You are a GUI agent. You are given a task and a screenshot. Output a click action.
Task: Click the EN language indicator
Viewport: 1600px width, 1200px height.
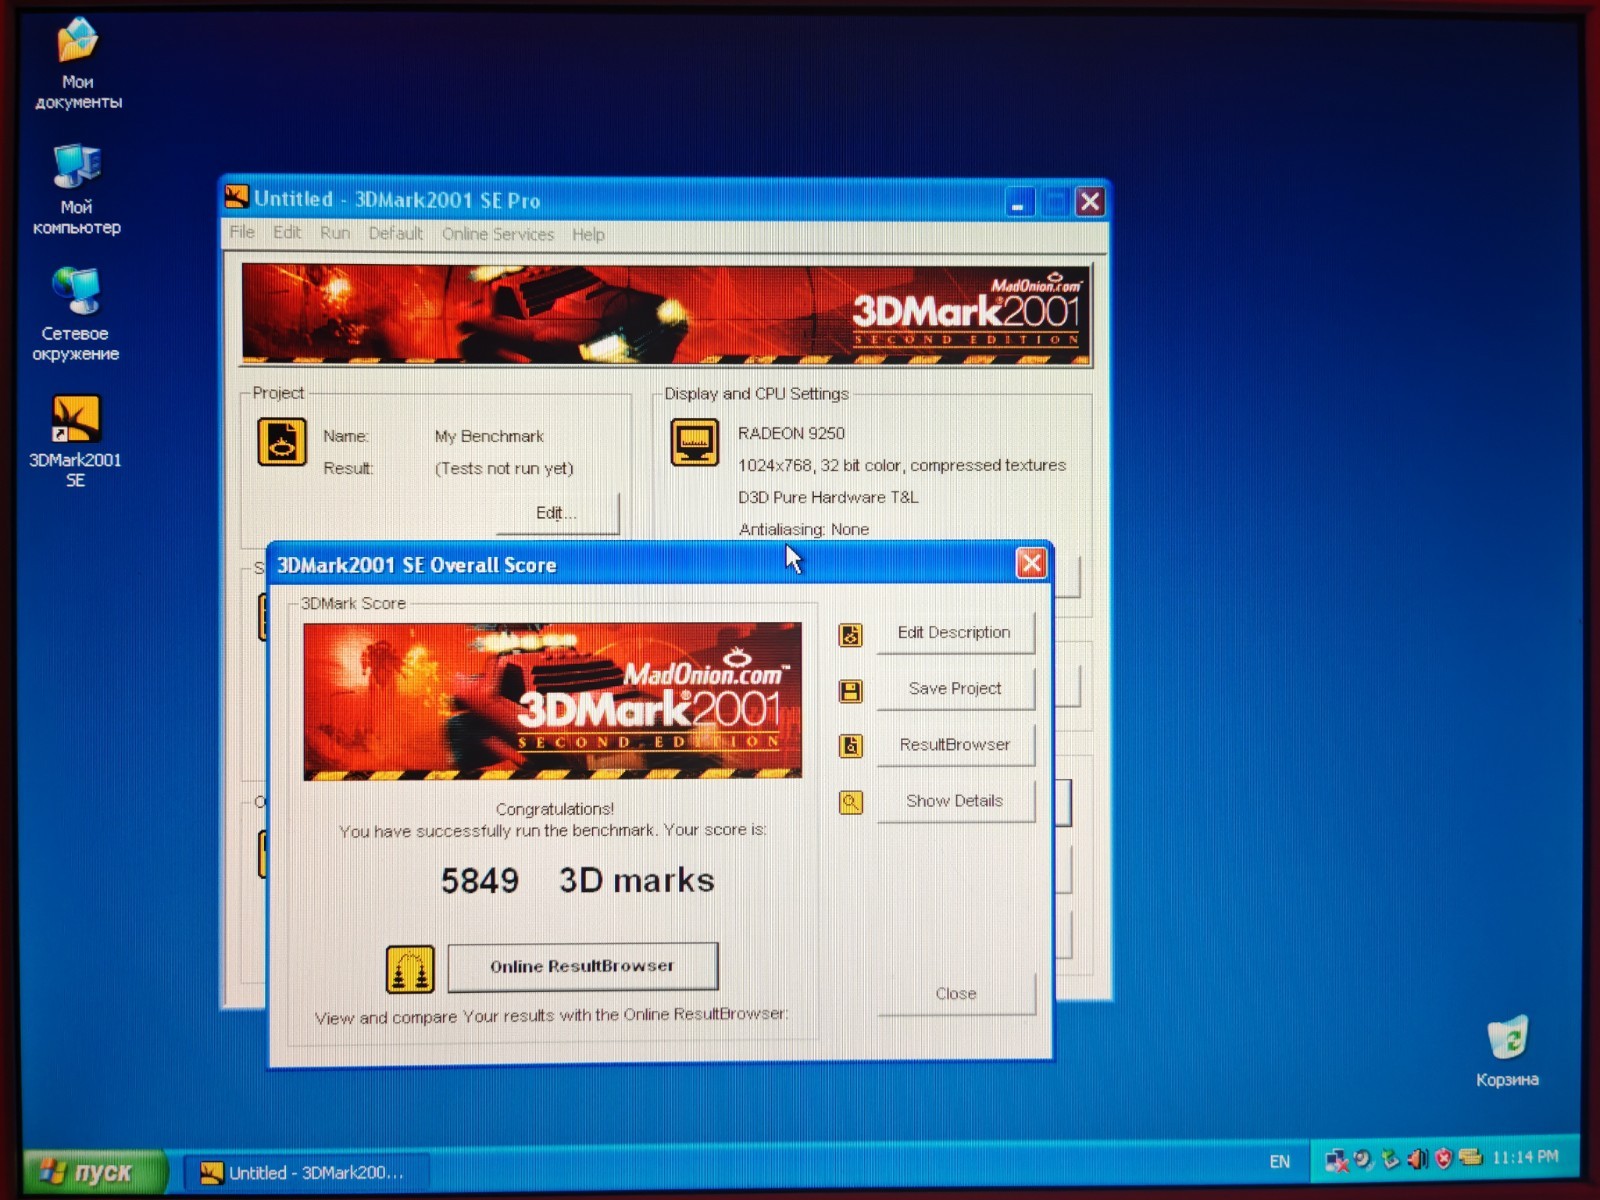1280,1162
